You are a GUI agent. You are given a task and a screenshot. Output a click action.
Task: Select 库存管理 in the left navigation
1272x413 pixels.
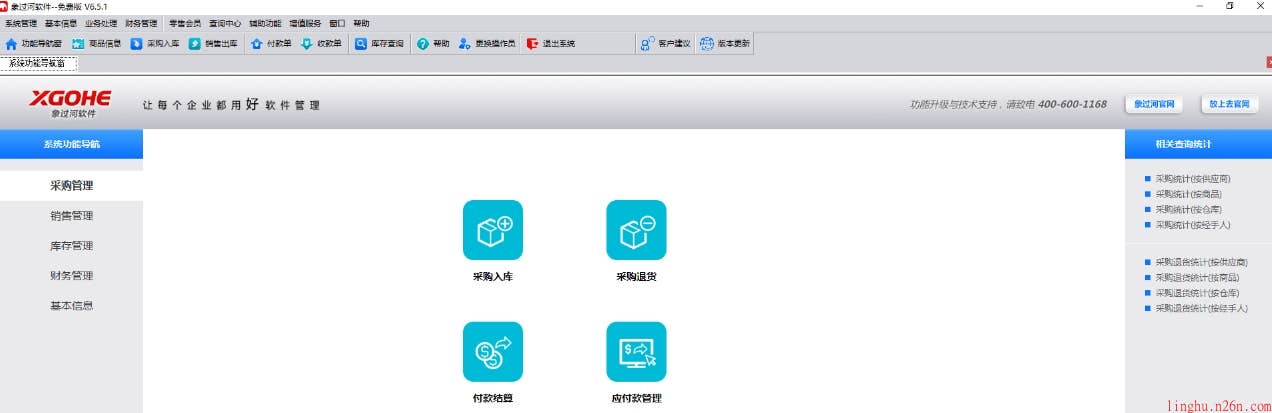71,246
